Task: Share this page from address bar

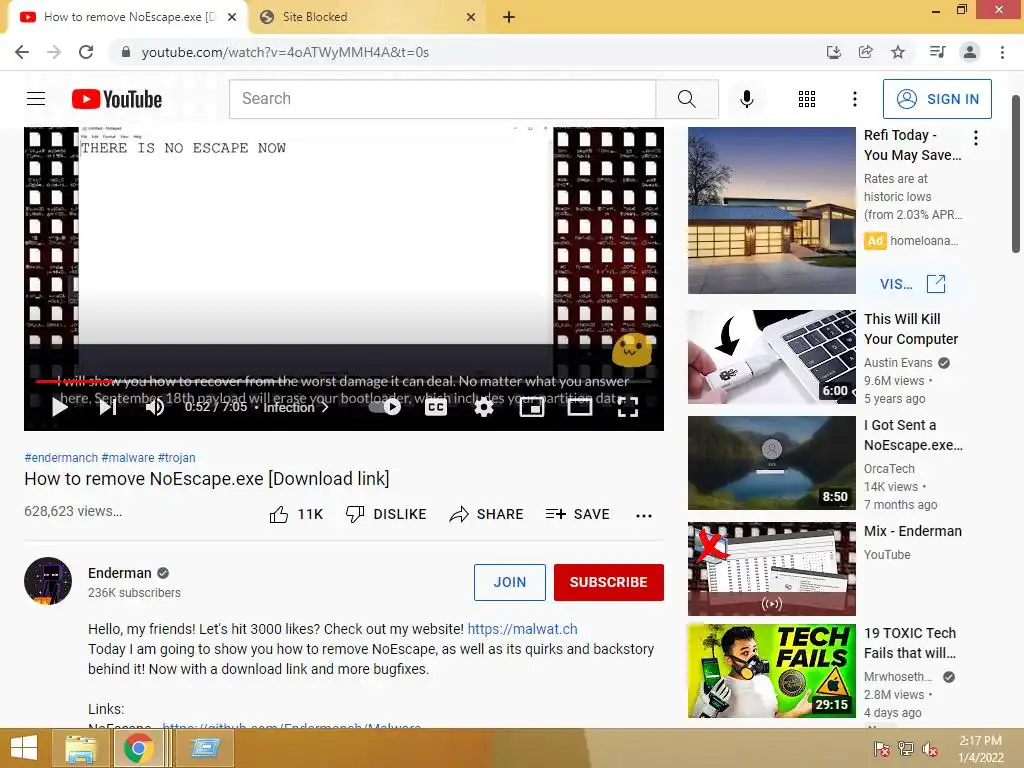Action: [x=865, y=52]
